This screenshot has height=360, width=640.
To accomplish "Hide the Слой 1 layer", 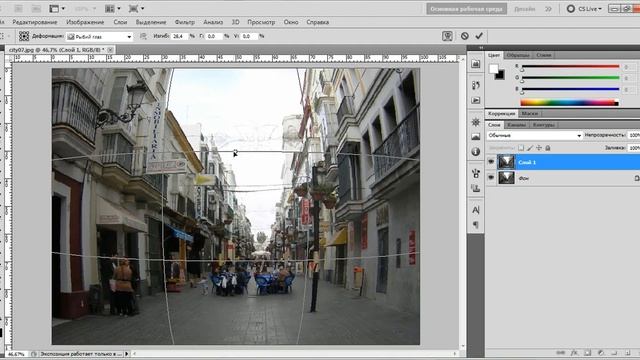I will [491, 162].
